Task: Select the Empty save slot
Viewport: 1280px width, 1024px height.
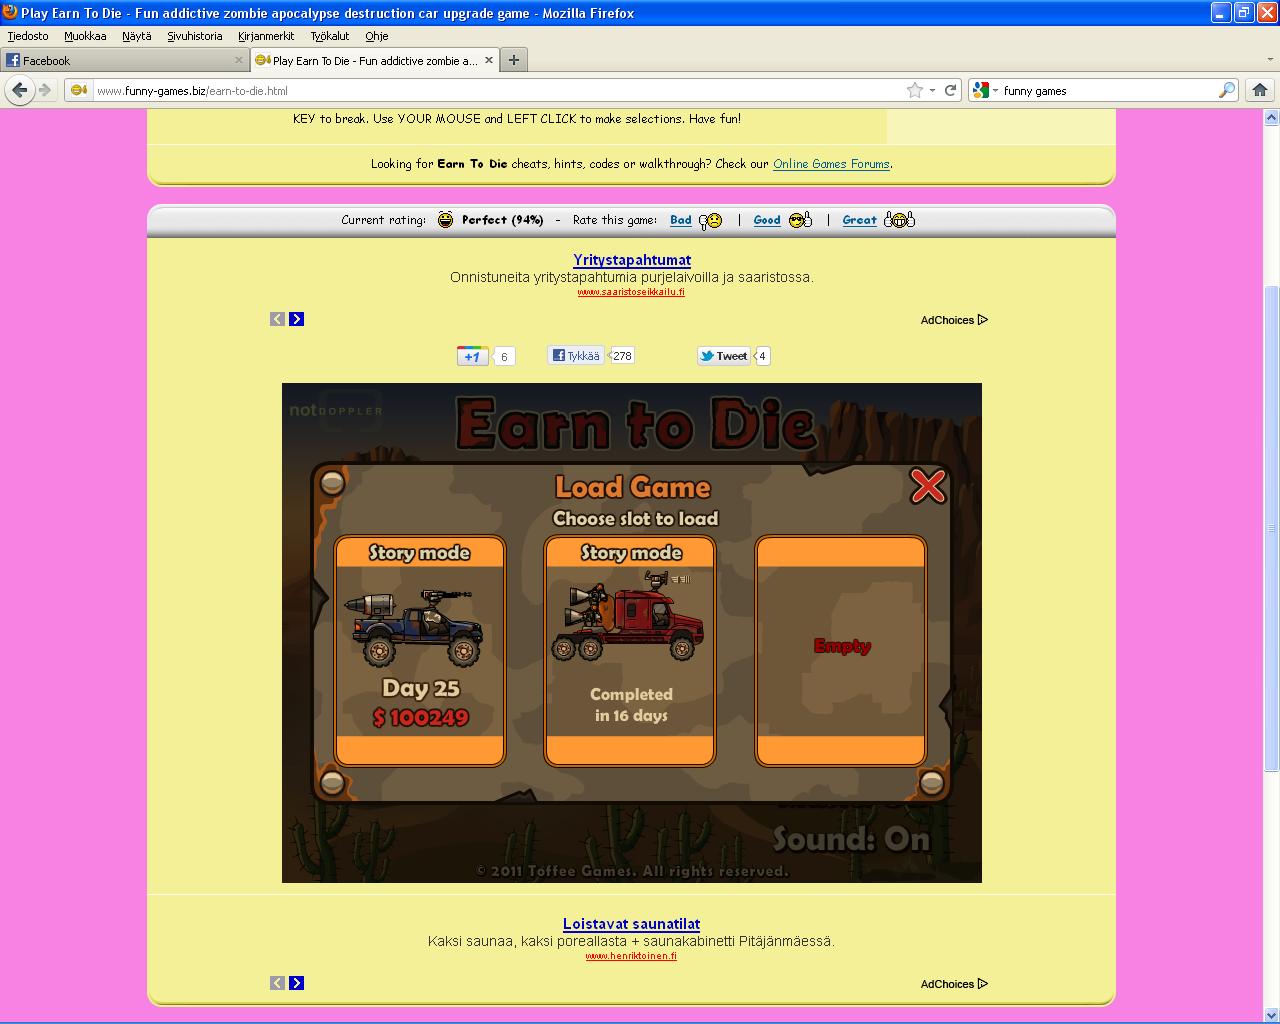Action: tap(841, 651)
